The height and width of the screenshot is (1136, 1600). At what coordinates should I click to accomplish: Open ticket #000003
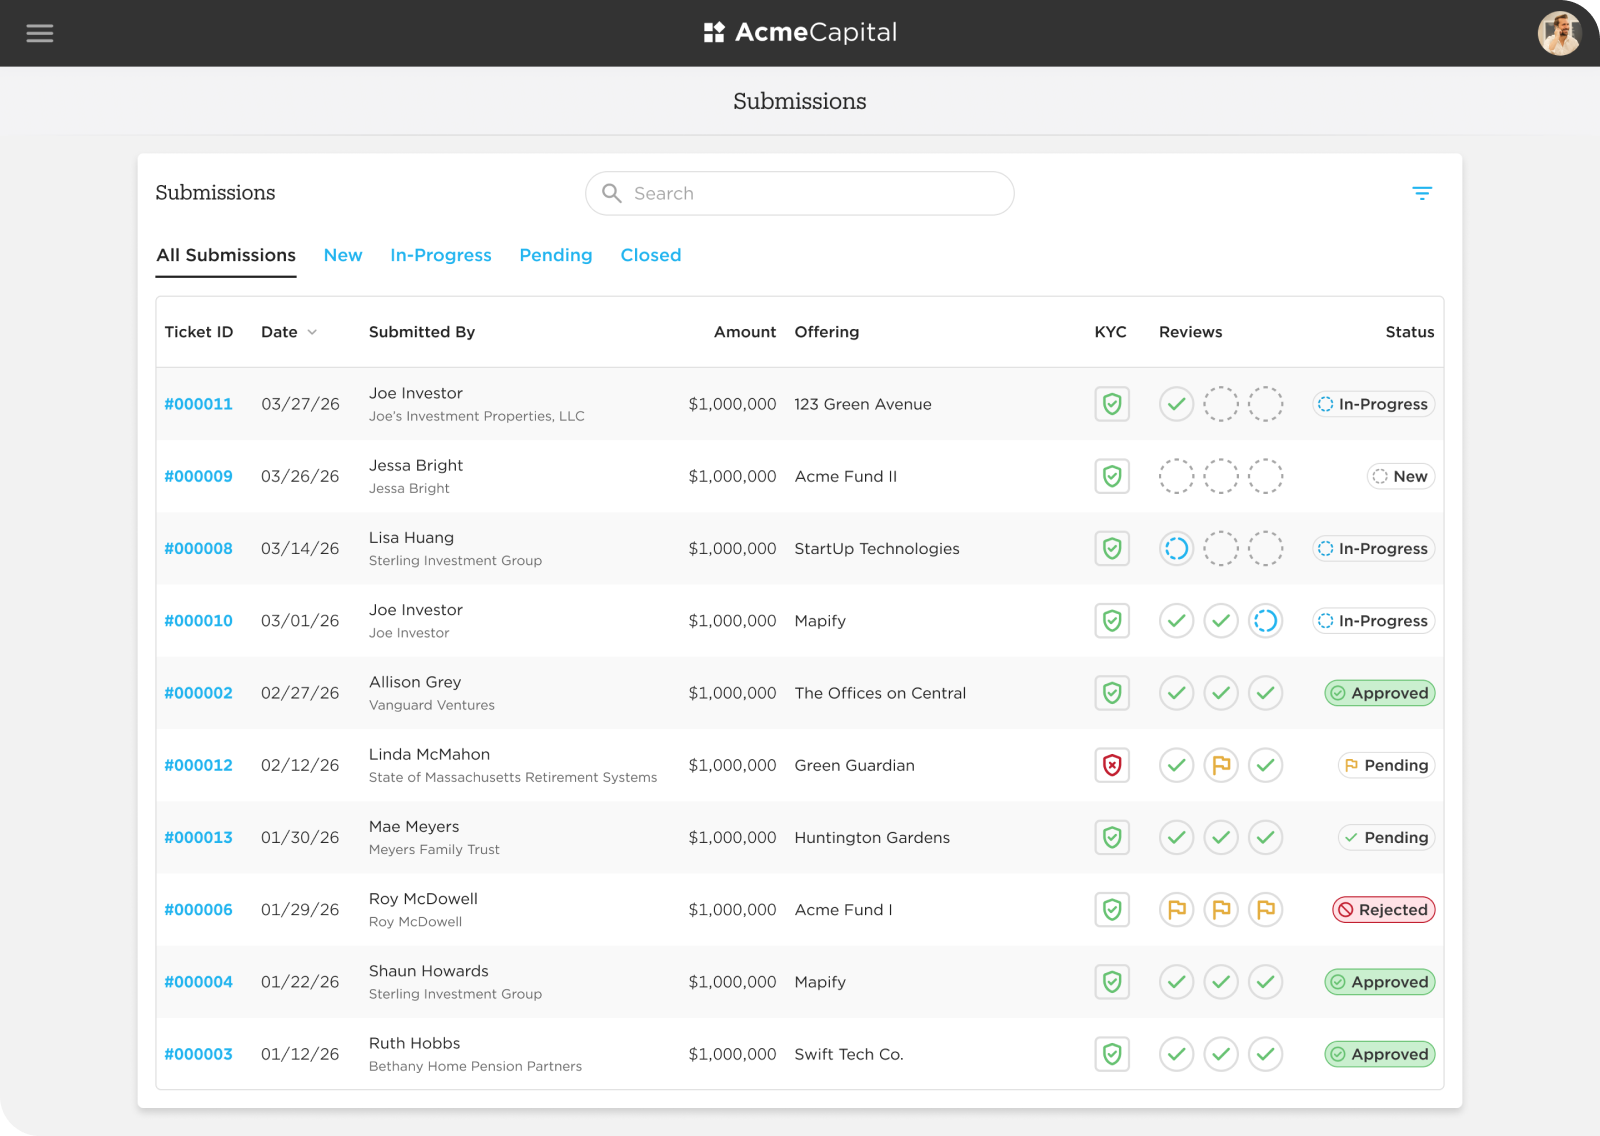198,1054
